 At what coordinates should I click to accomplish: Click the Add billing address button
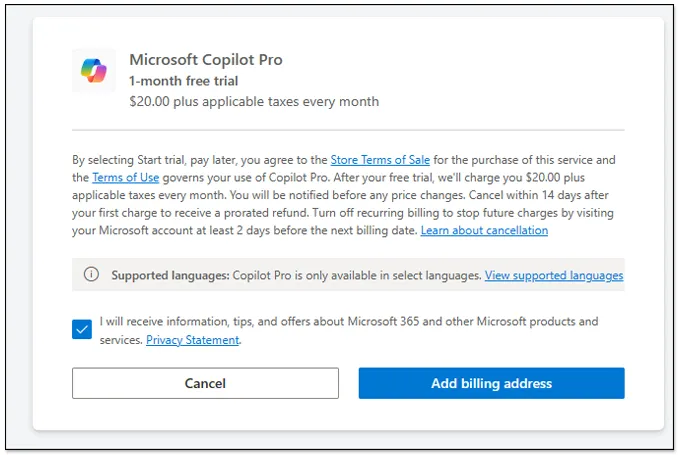pyautogui.click(x=491, y=383)
